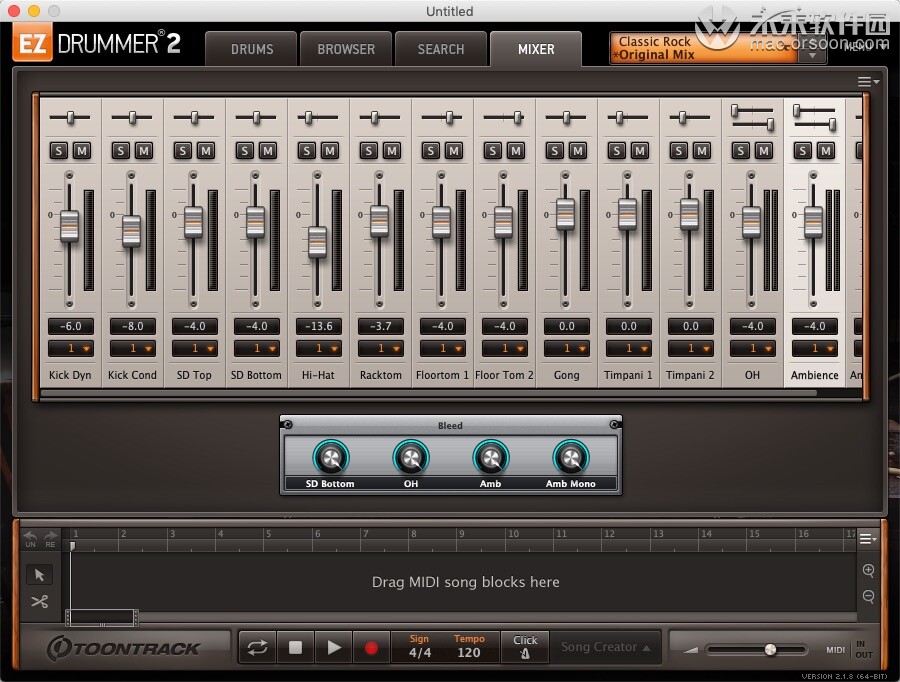This screenshot has width=900, height=682.
Task: Open Kick Cond output channel dropdown
Action: (x=132, y=348)
